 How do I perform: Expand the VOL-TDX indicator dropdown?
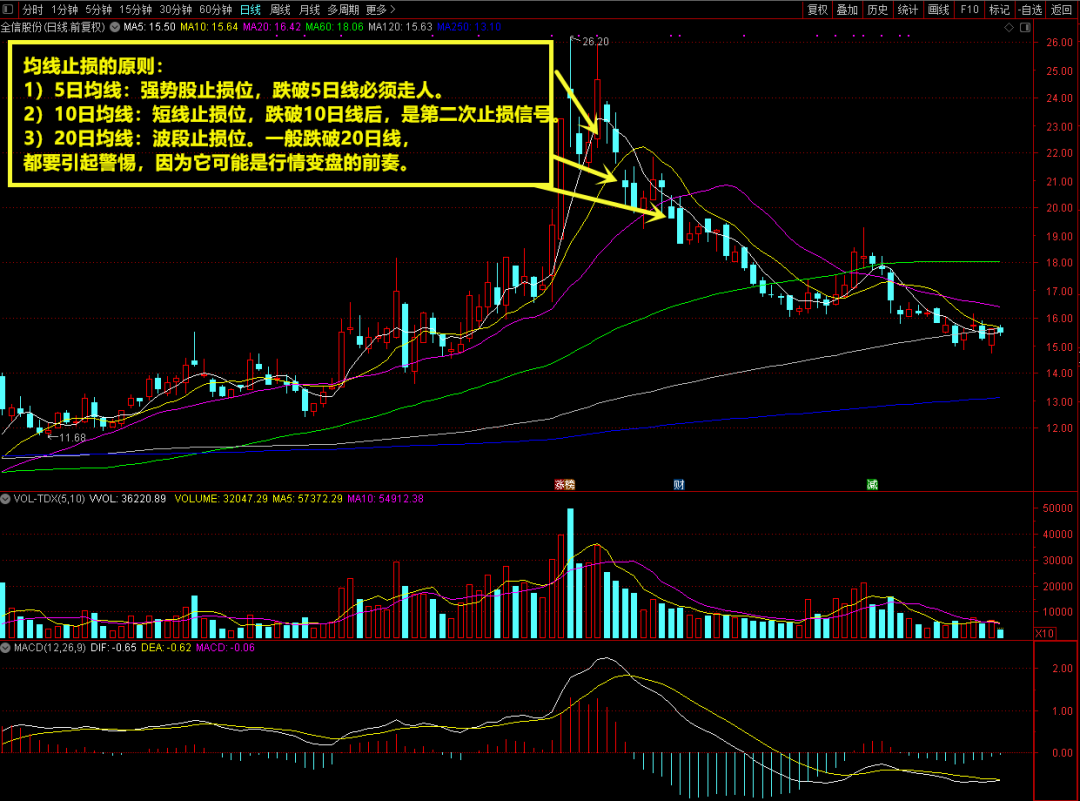(7, 498)
